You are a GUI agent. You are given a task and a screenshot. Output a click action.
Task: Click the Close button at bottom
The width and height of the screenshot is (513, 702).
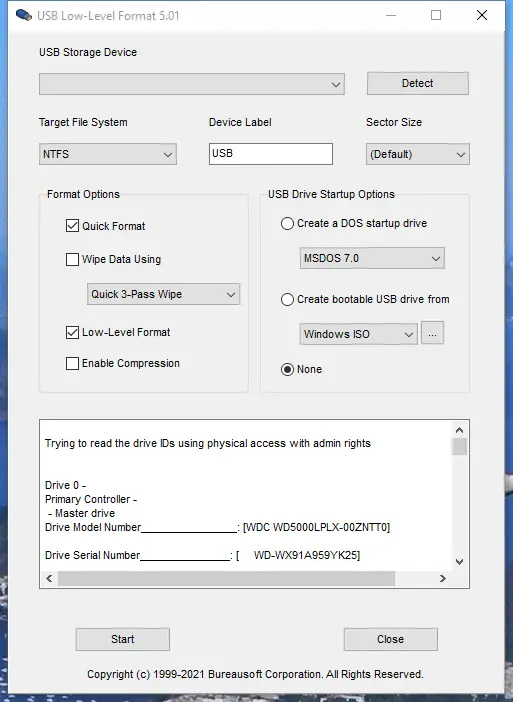[391, 639]
